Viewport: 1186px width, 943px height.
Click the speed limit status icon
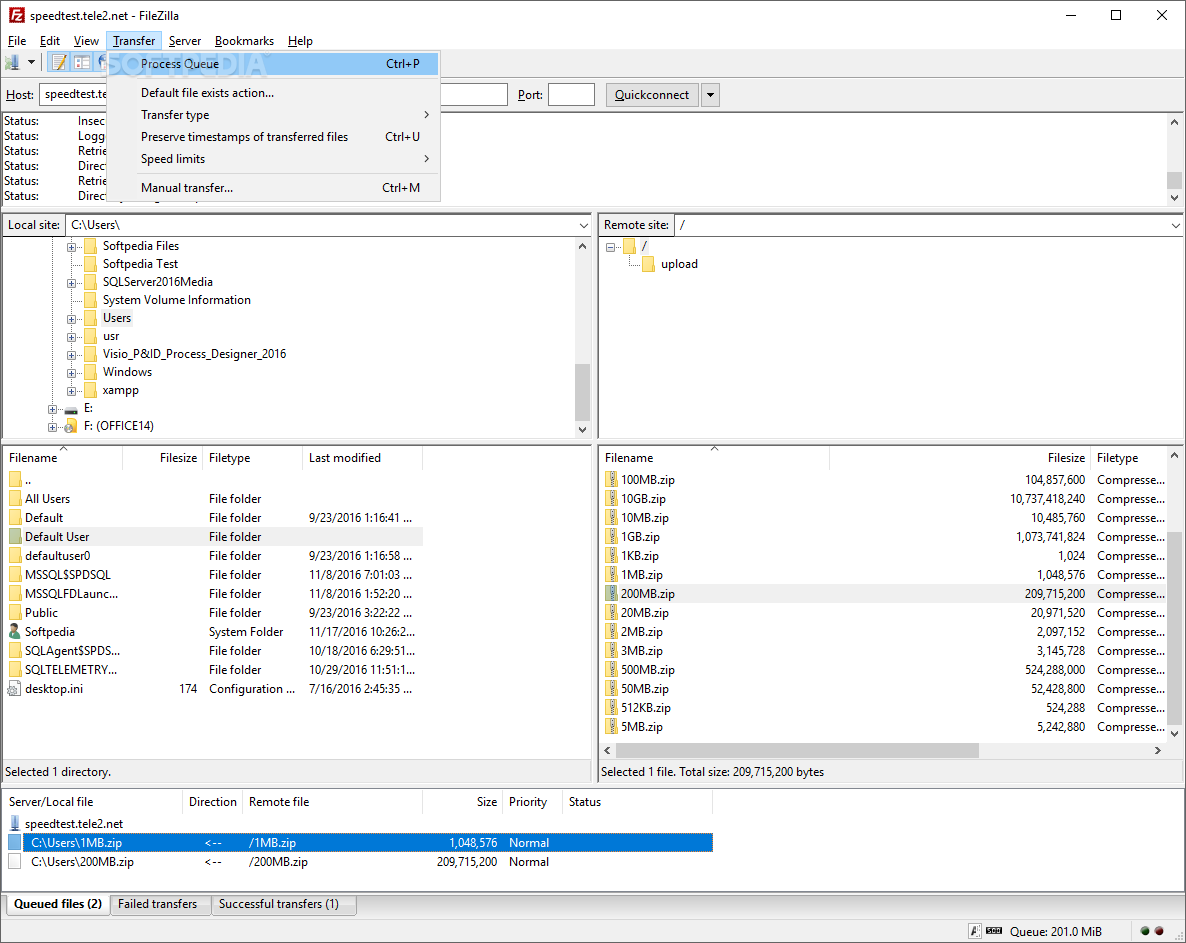pos(994,931)
